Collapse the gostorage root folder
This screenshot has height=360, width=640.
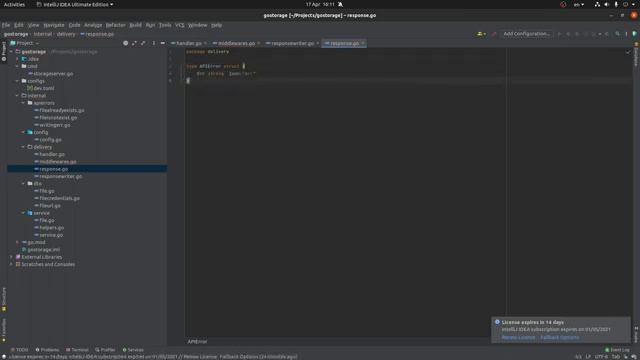pyautogui.click(x=11, y=52)
